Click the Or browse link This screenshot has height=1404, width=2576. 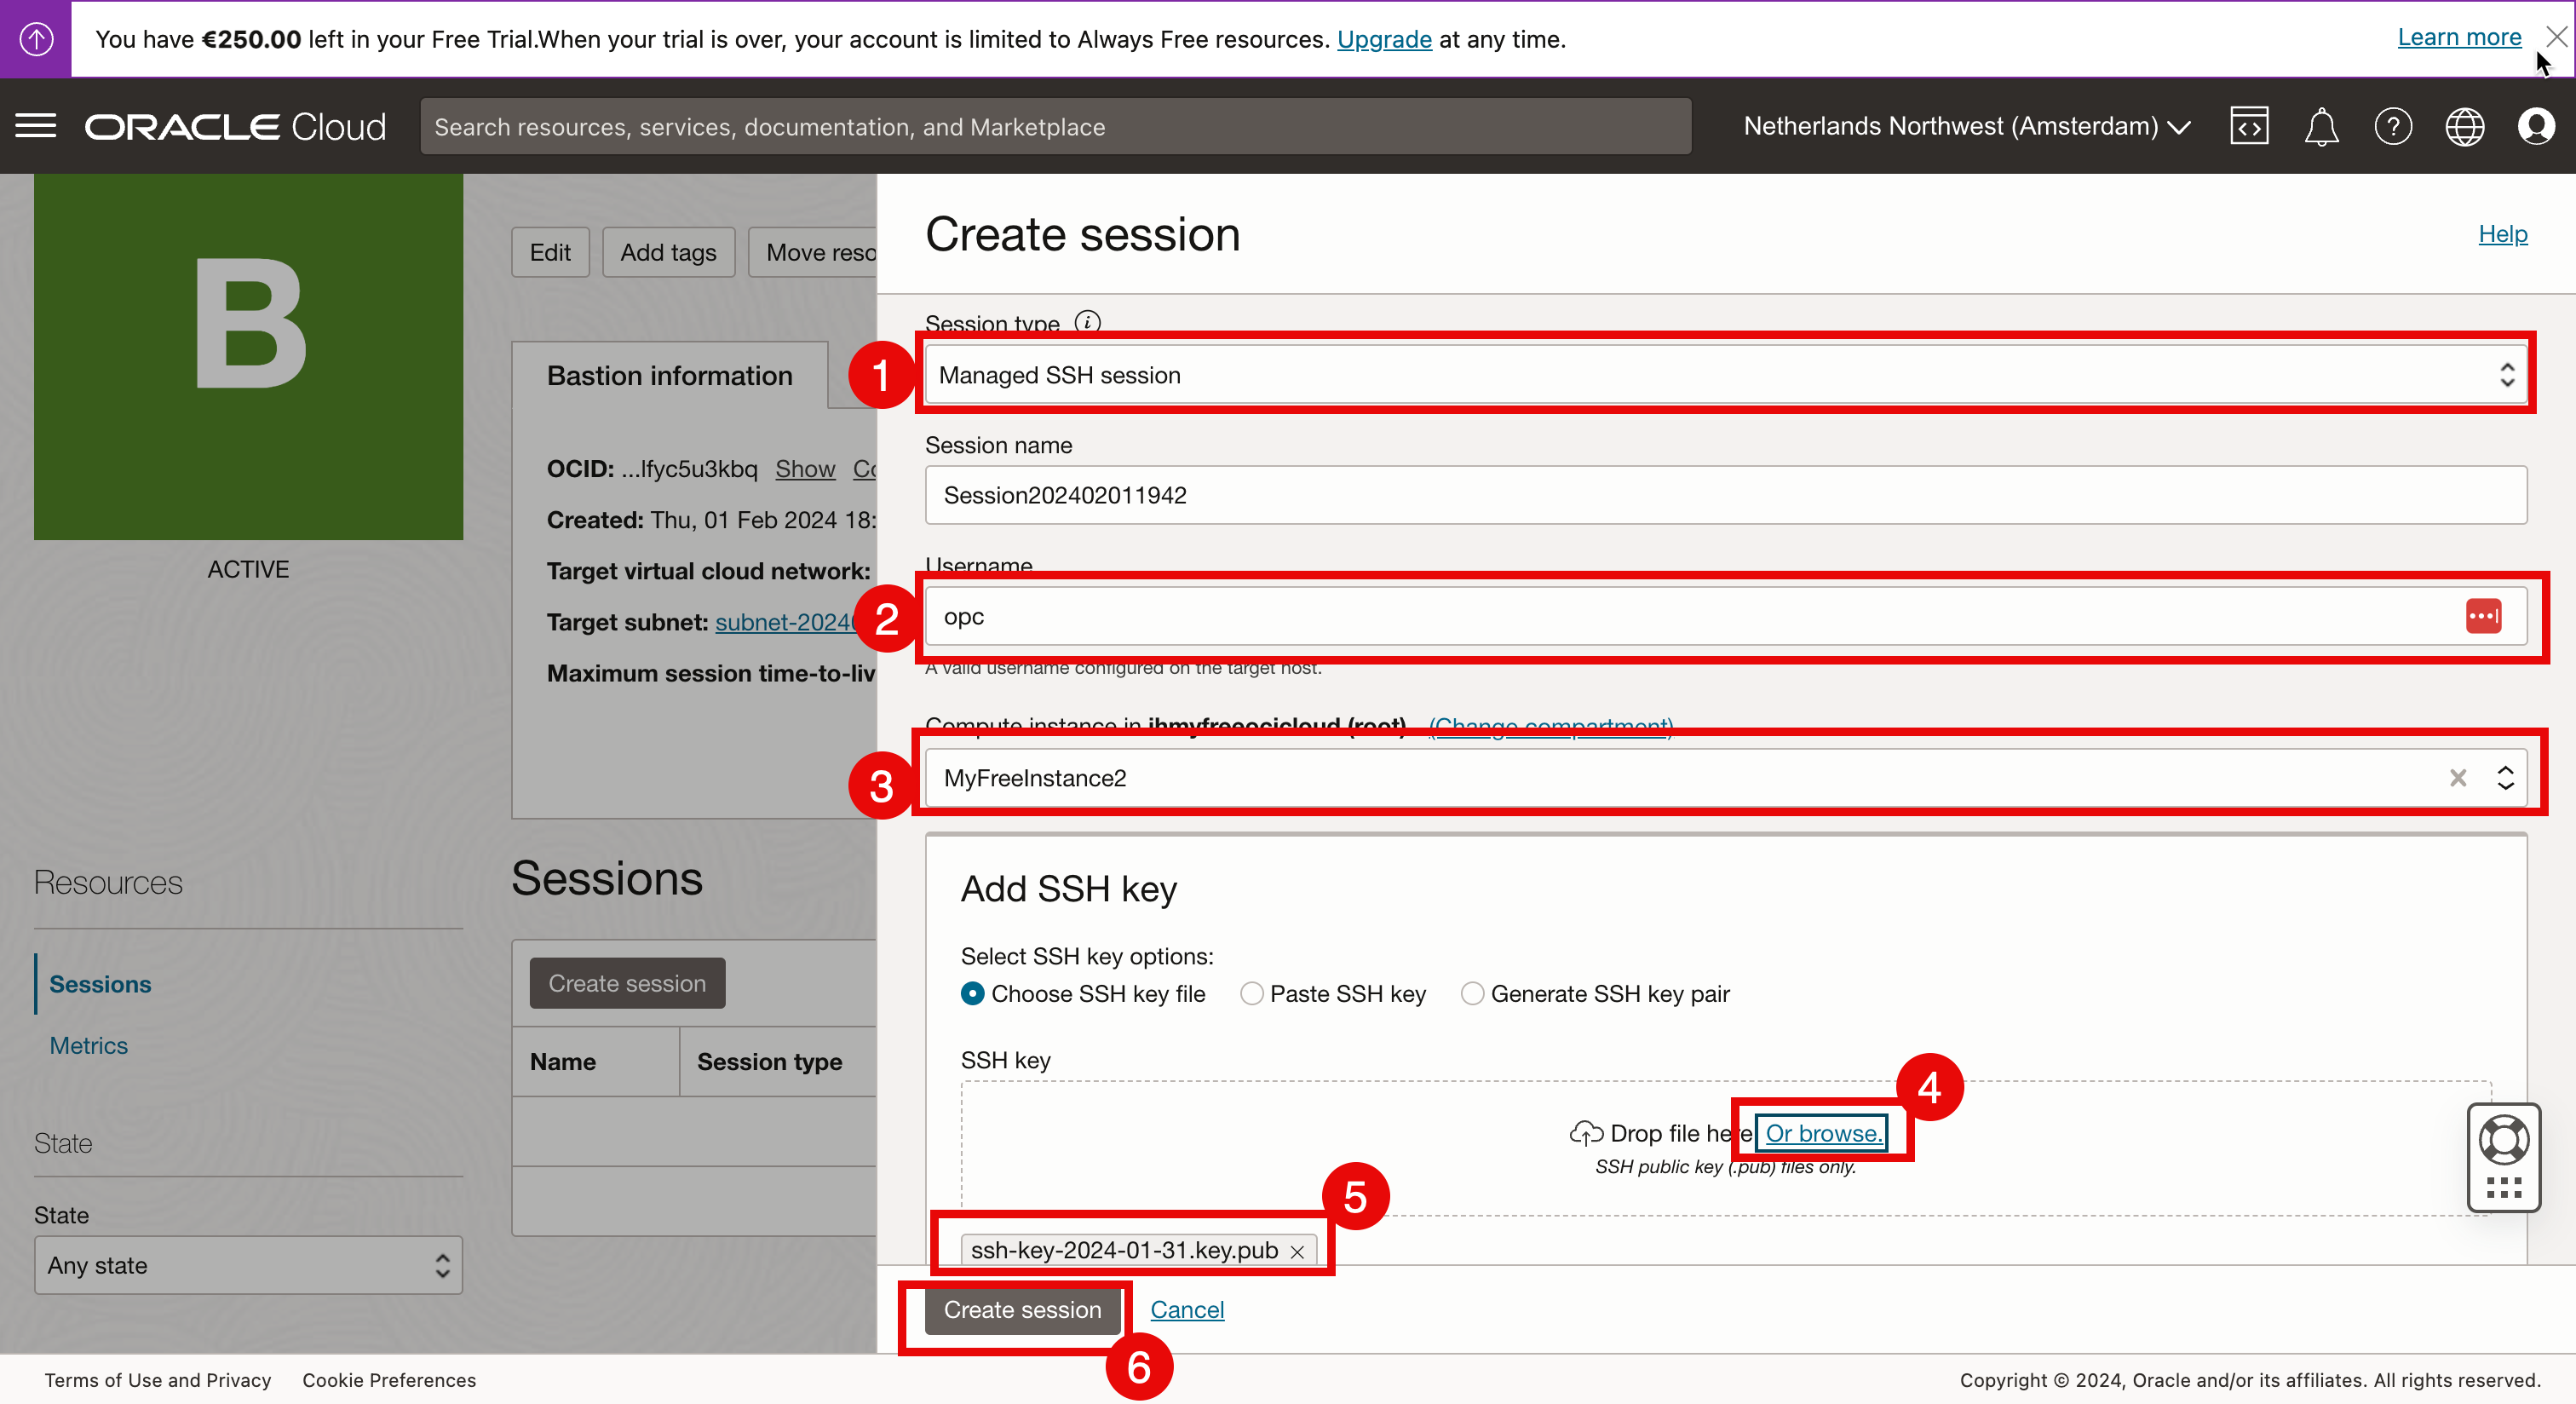(x=1823, y=1133)
